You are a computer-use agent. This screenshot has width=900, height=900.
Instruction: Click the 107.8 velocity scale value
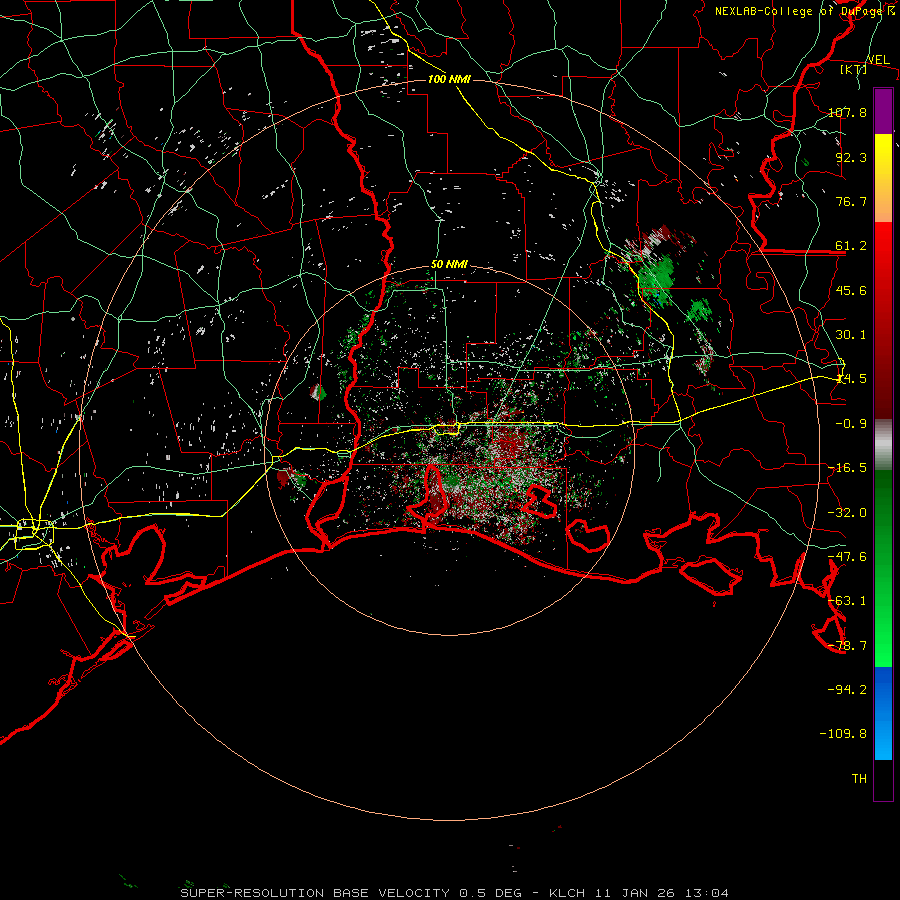pos(847,112)
